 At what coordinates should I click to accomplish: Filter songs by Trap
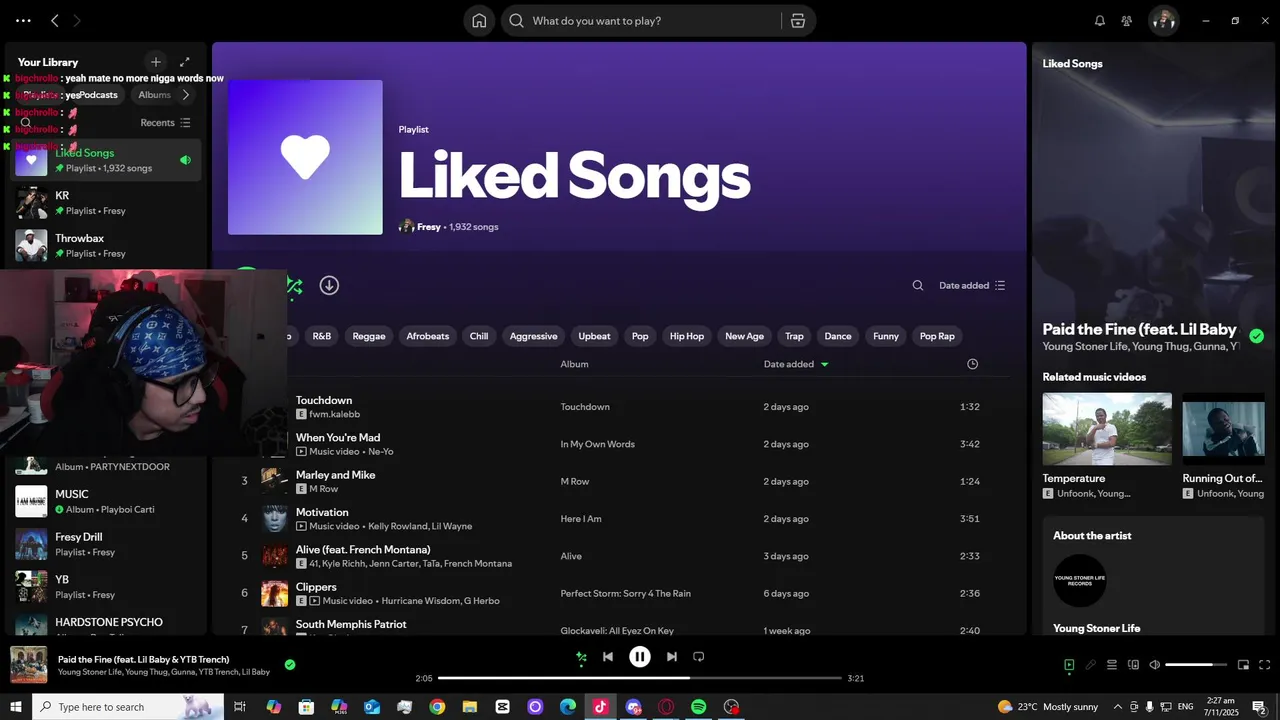(794, 336)
